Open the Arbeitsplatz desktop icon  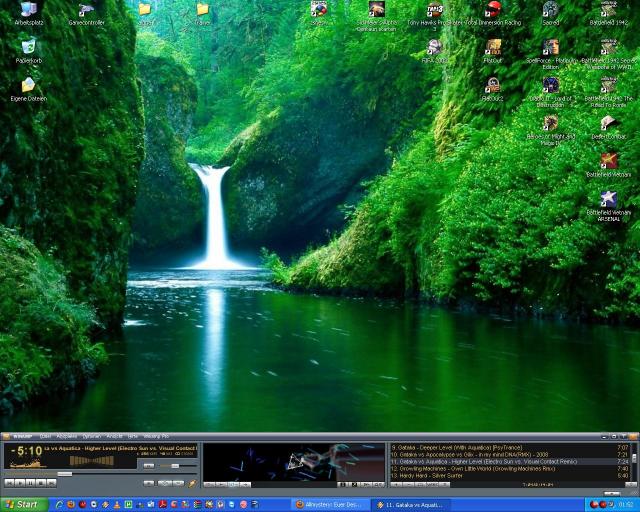click(x=27, y=11)
